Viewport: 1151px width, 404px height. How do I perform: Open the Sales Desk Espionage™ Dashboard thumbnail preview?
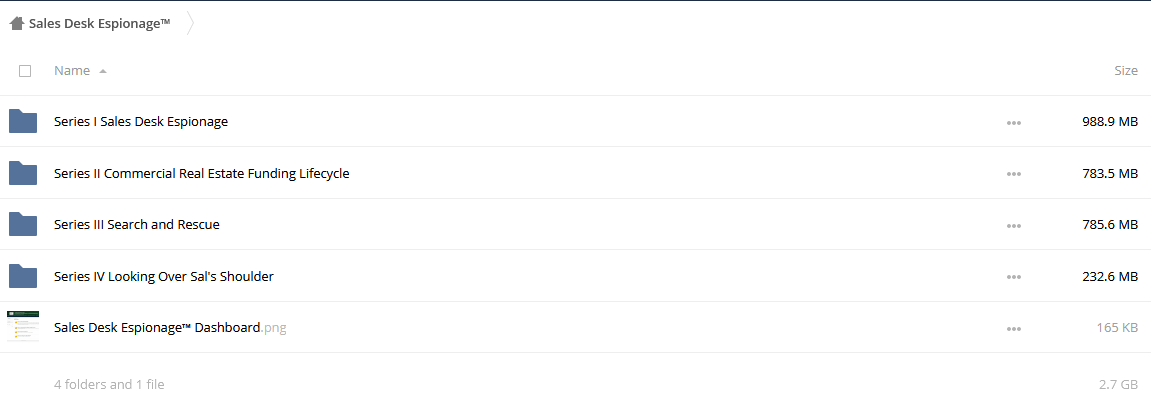(23, 327)
